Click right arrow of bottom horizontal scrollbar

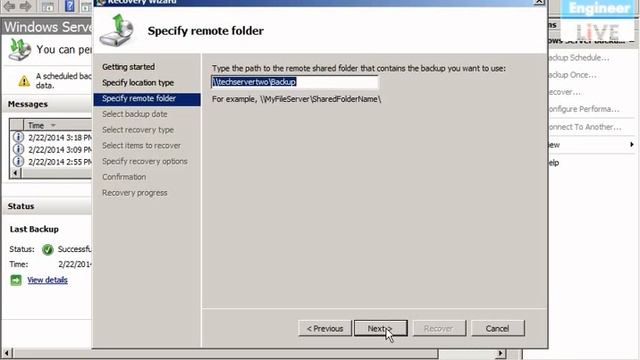pyautogui.click(x=500, y=353)
